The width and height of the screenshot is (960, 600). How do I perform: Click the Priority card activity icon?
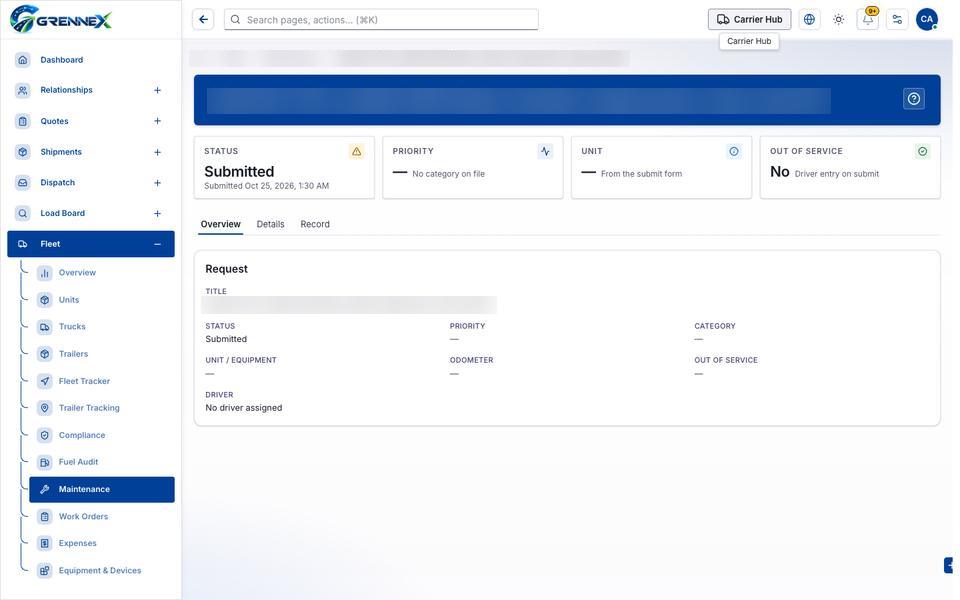tap(545, 151)
